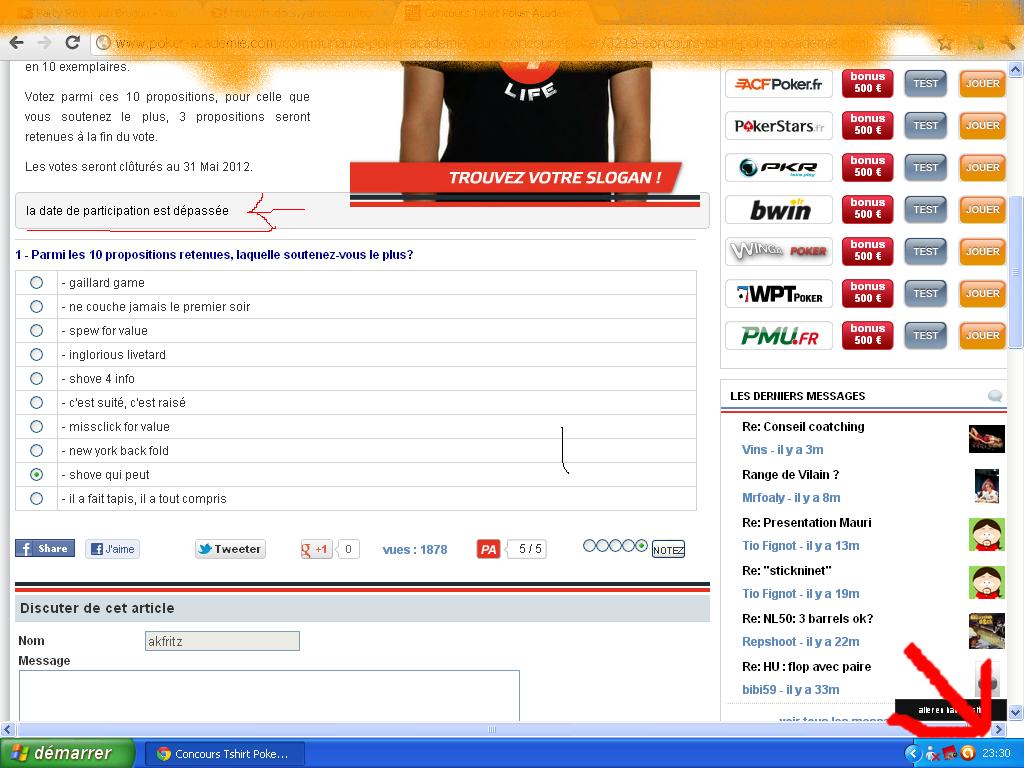Image resolution: width=1024 pixels, height=768 pixels.
Task: Like the article with the J'aime button
Action: (112, 549)
